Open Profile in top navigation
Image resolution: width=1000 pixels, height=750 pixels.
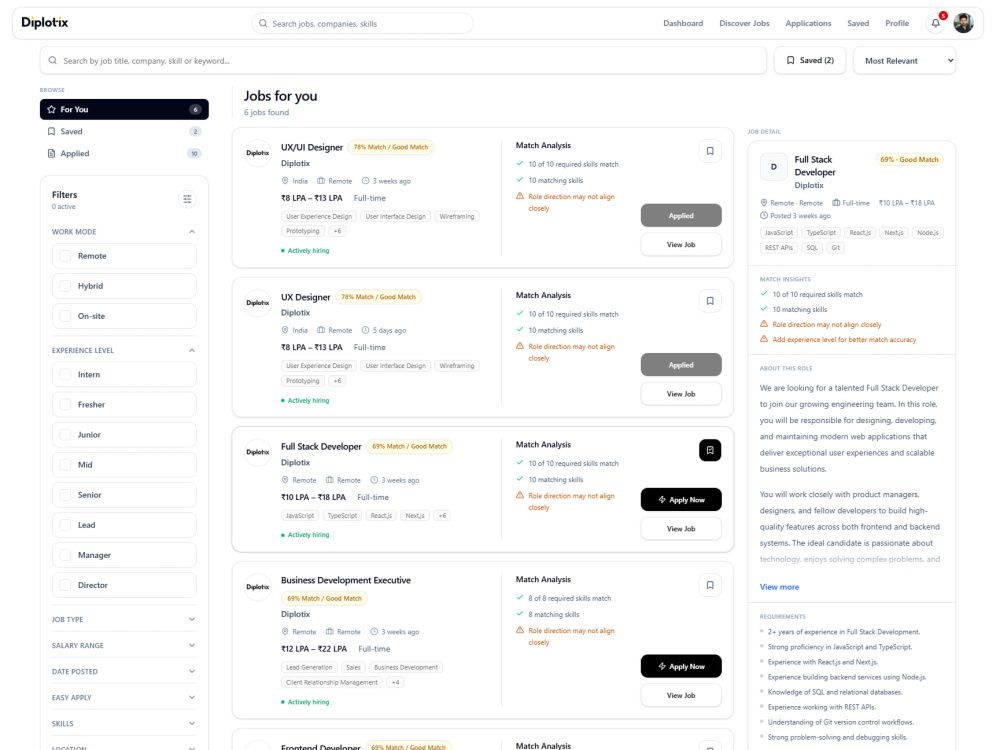point(897,23)
